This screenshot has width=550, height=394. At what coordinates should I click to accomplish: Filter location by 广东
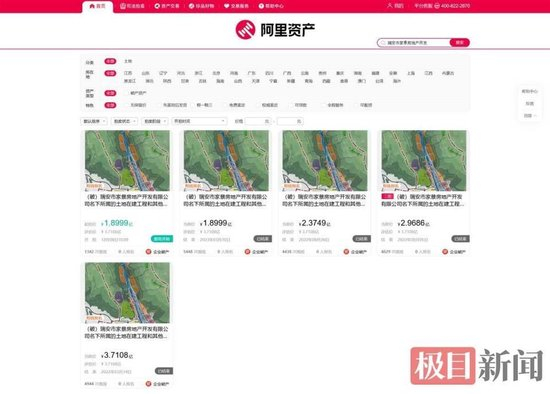pos(251,73)
